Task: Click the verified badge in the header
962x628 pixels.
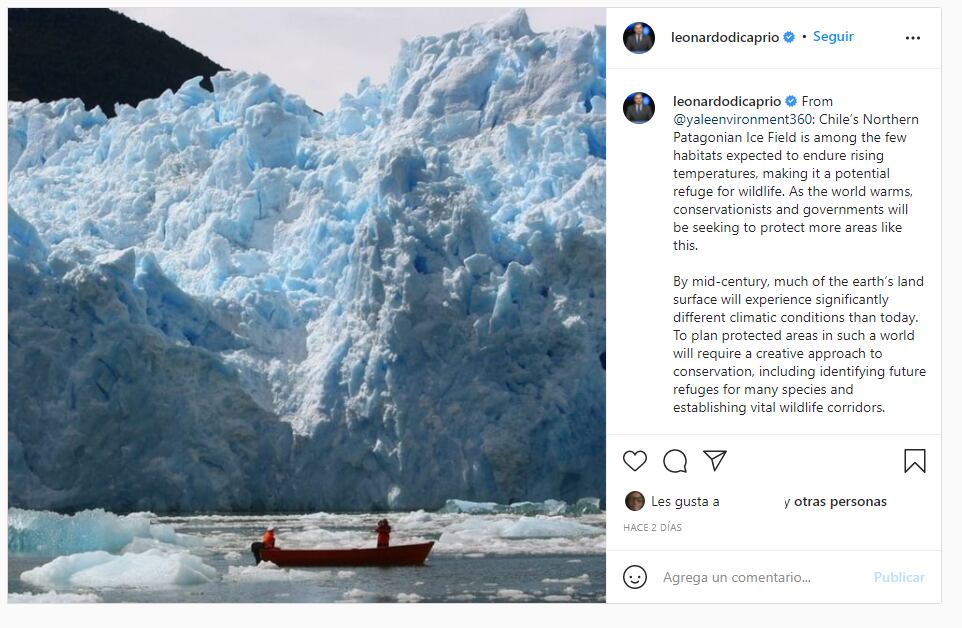Action: pos(789,37)
